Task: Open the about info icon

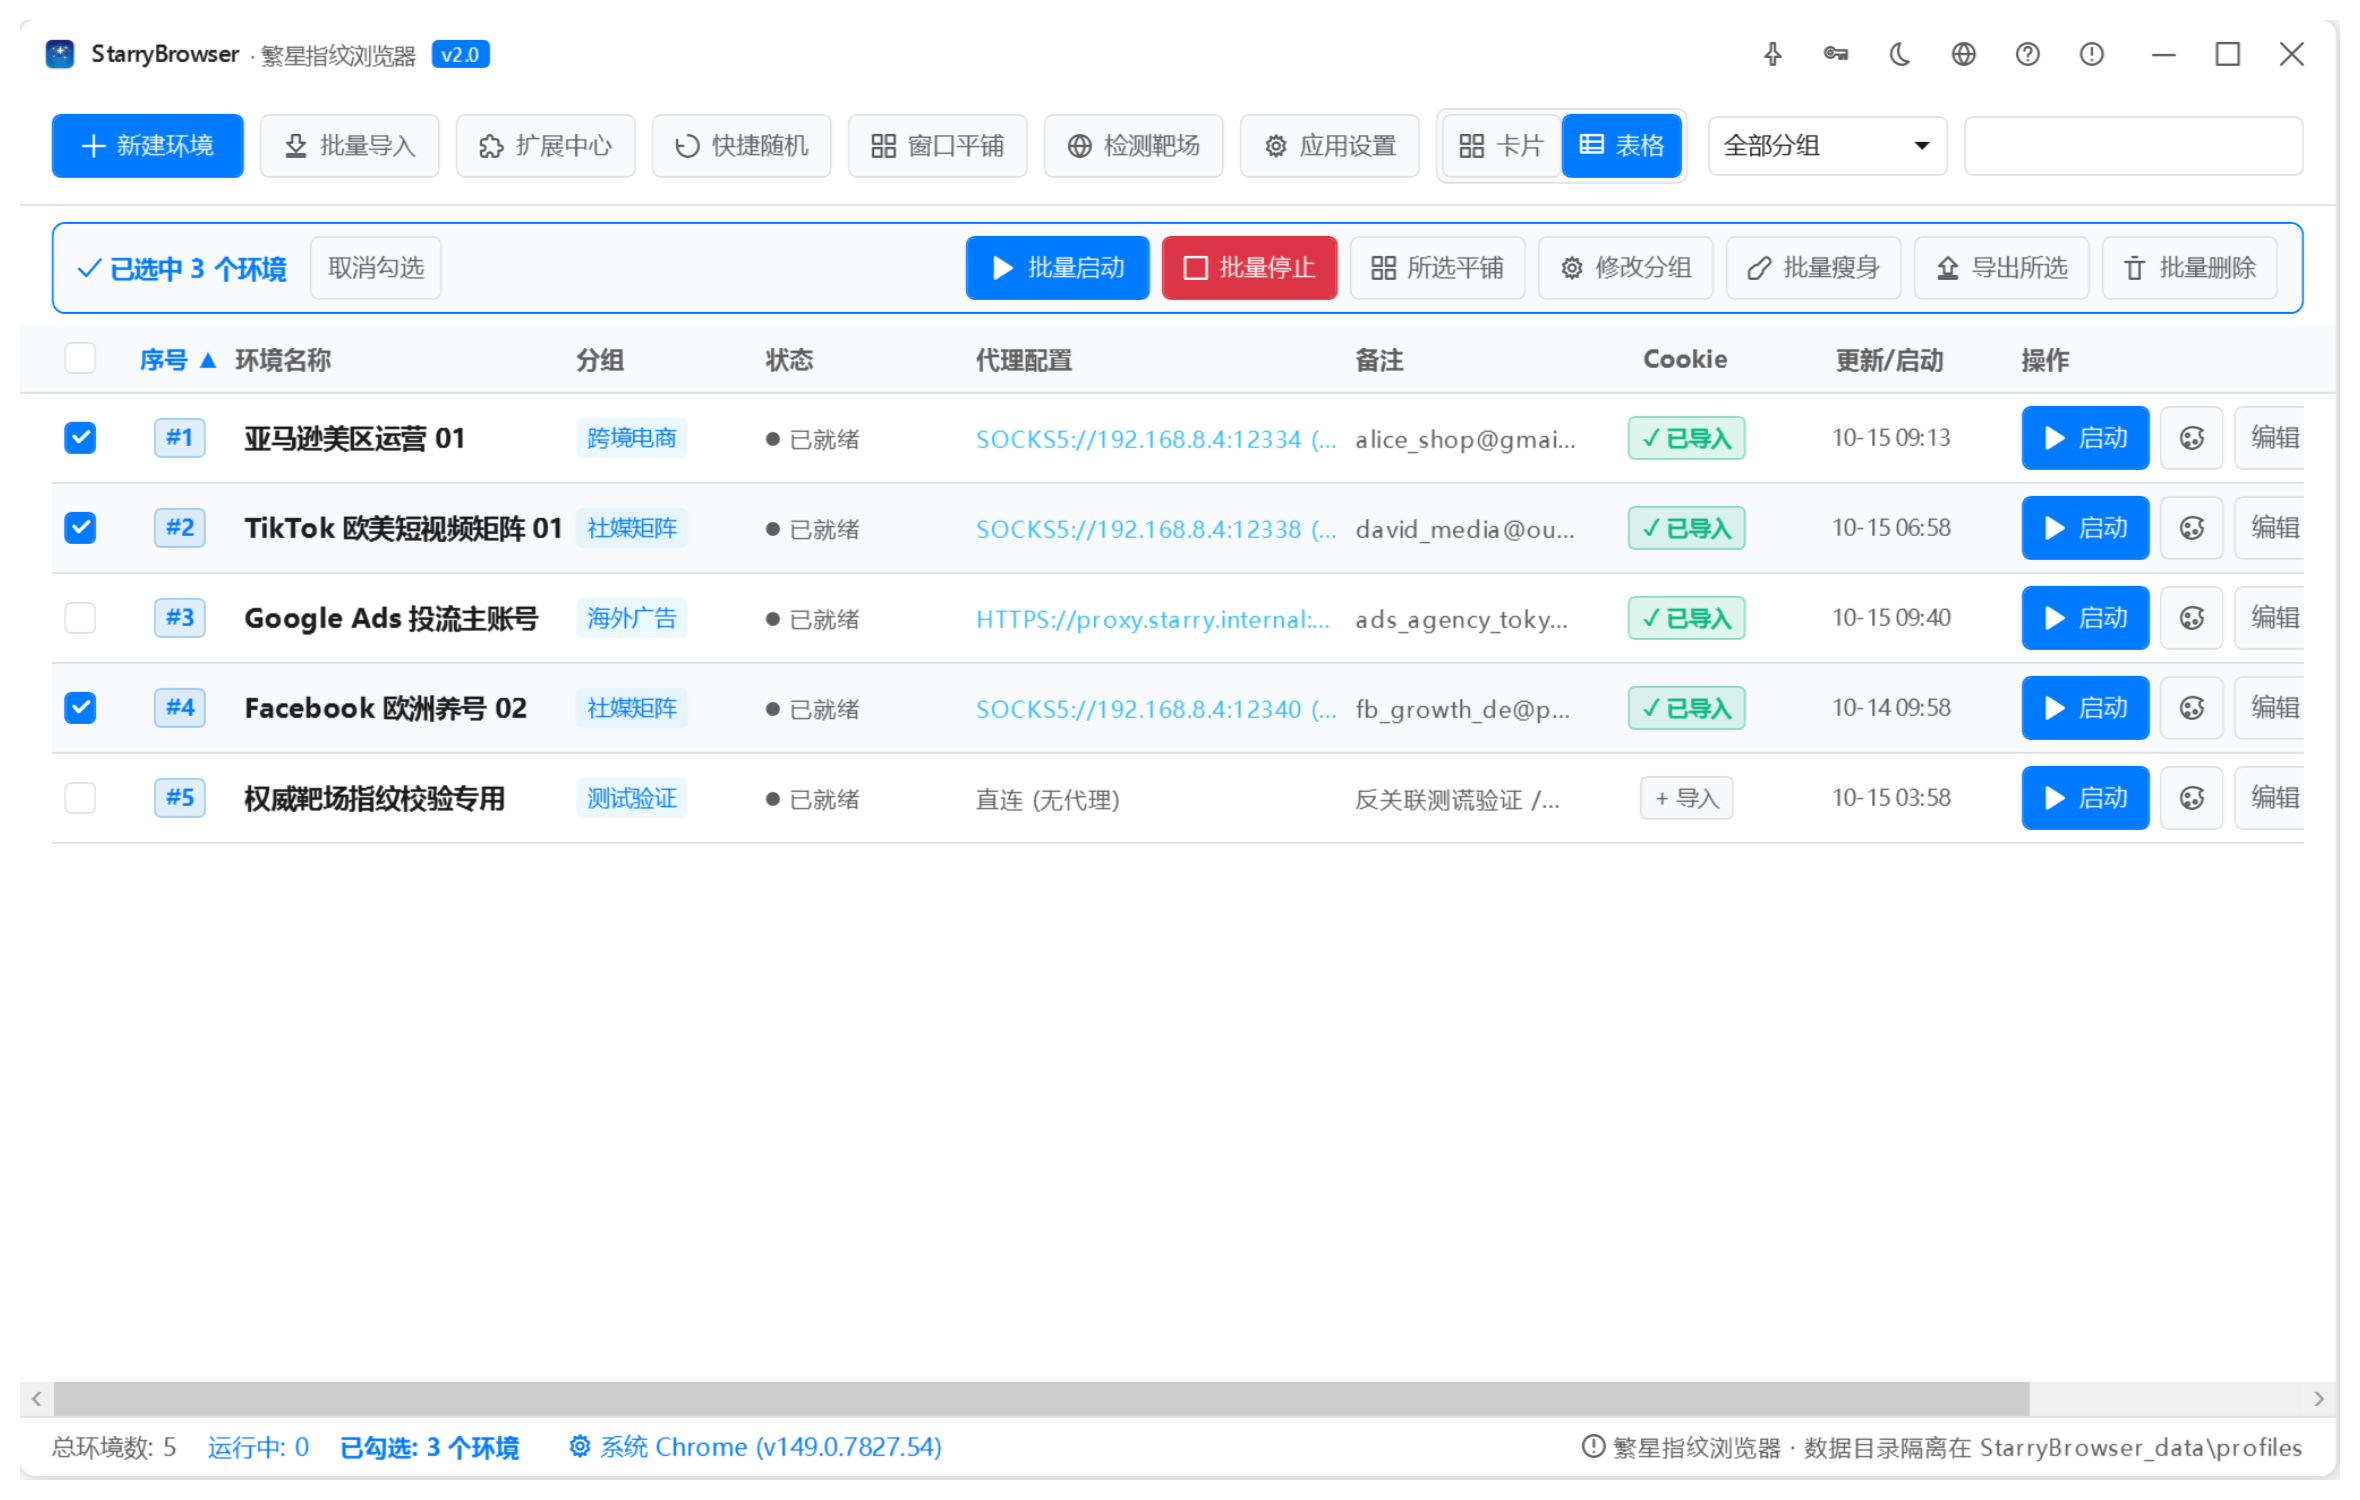Action: point(2092,54)
